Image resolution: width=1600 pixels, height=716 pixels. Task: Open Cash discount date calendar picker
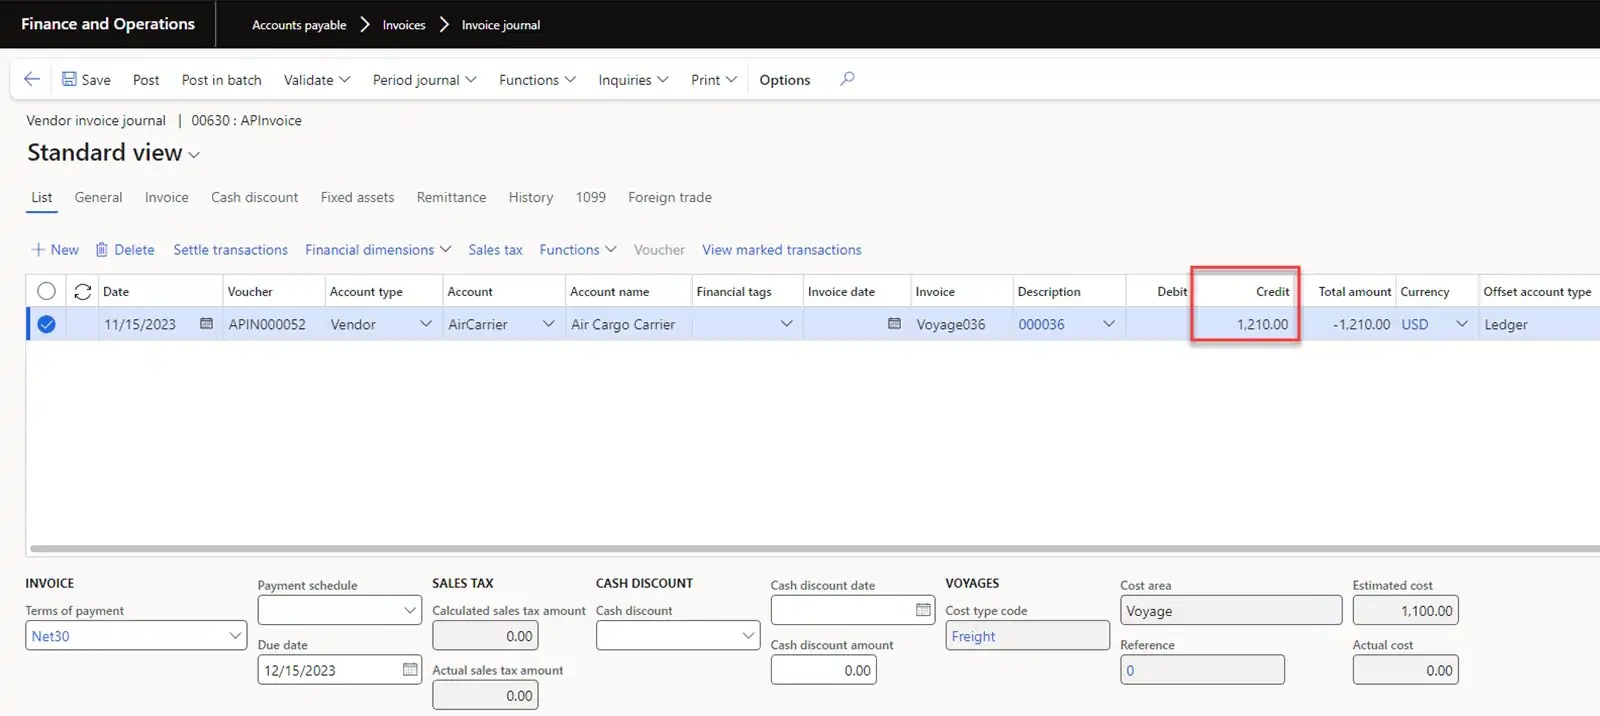click(x=923, y=610)
